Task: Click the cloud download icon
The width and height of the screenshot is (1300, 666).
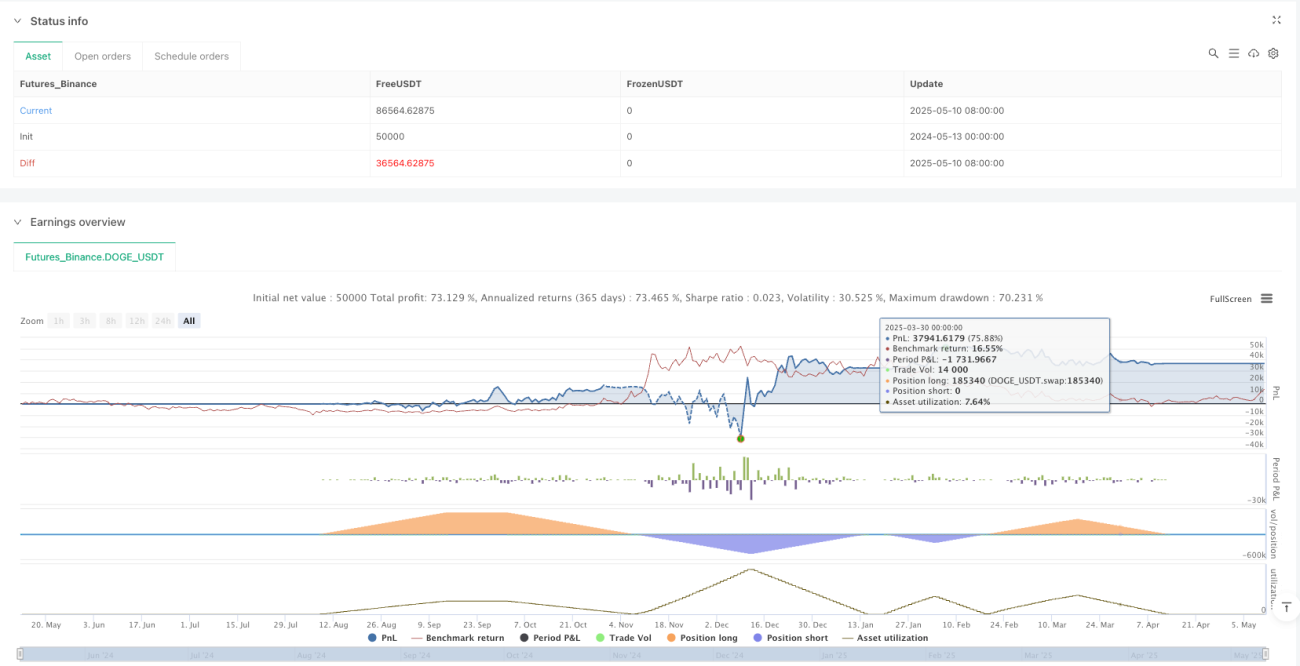Action: pyautogui.click(x=1253, y=53)
